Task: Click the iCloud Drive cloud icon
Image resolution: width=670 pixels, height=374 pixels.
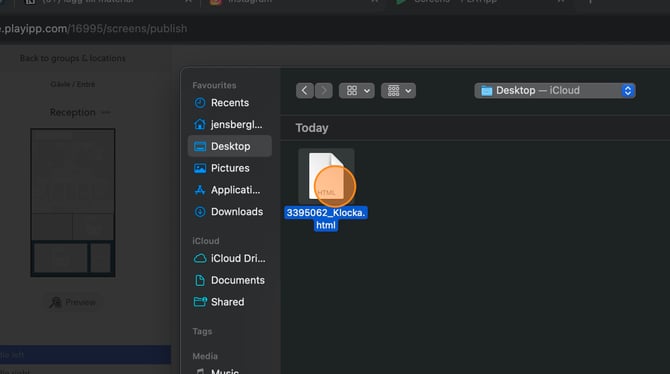Action: pyautogui.click(x=200, y=259)
